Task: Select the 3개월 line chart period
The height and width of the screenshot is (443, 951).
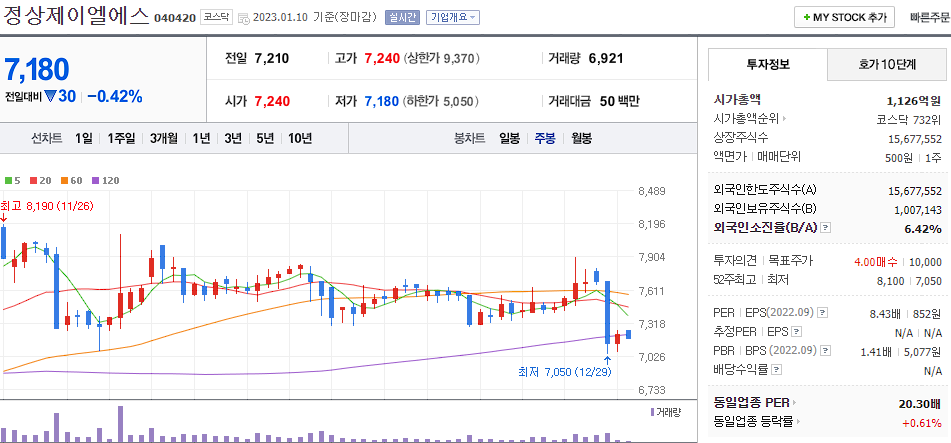Action: coord(164,138)
